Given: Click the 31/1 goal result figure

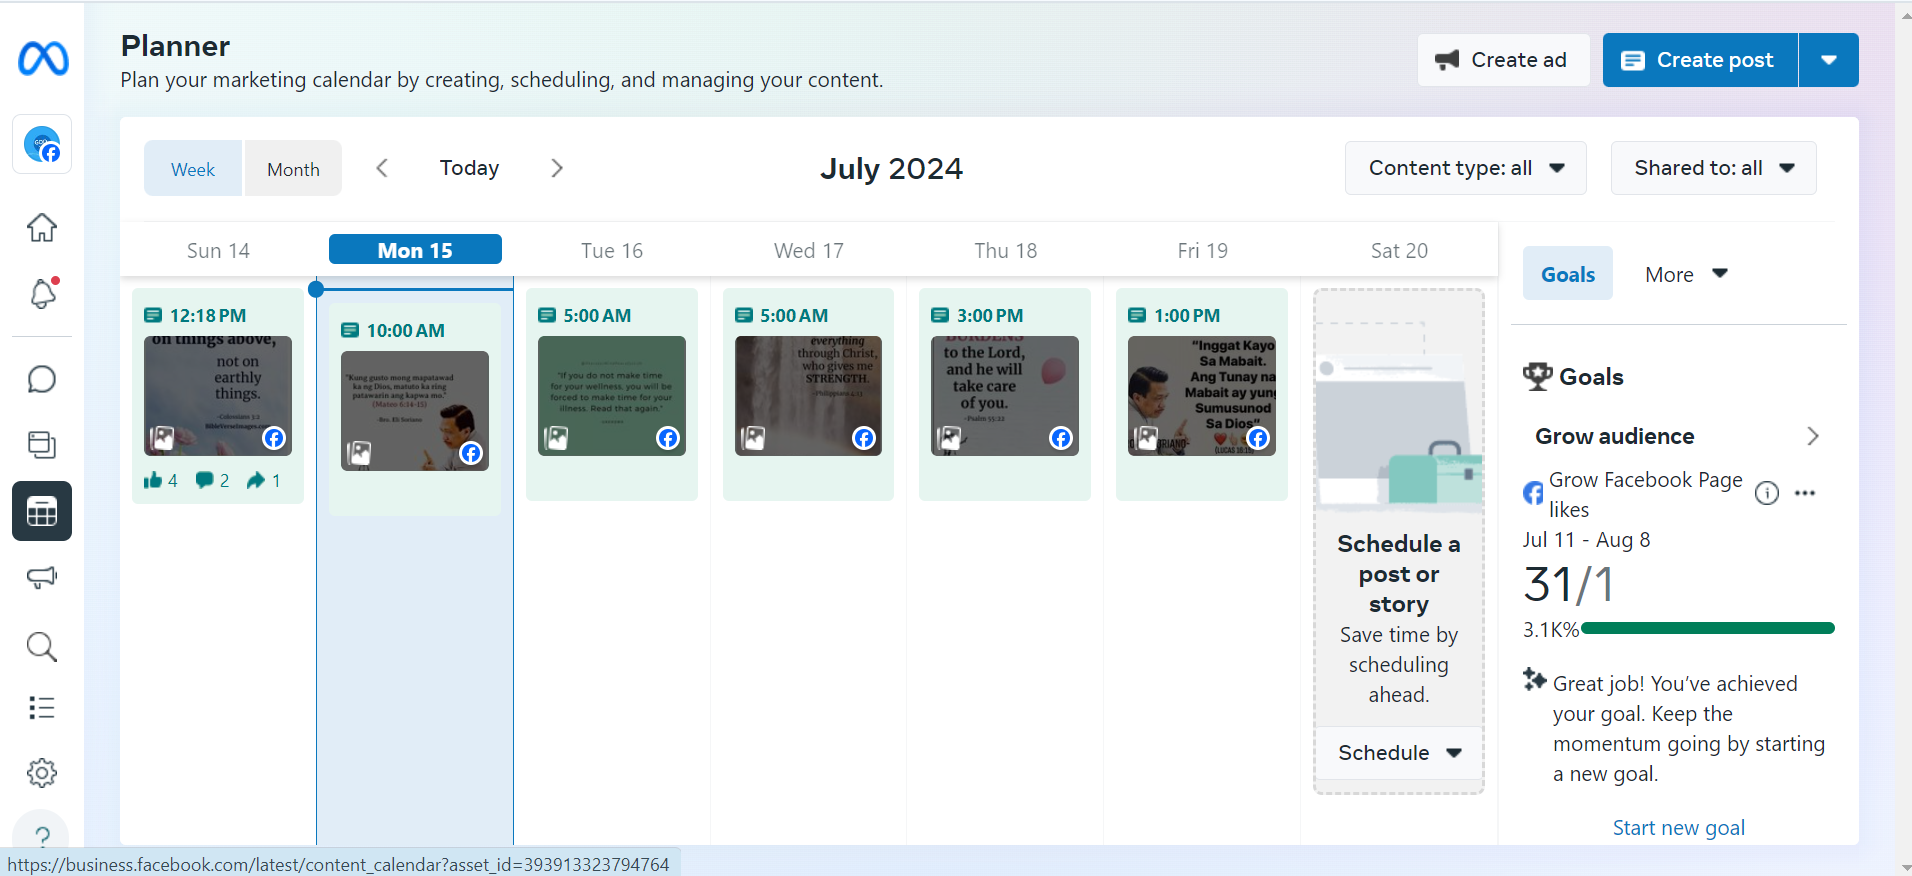Looking at the screenshot, I should 1568,585.
